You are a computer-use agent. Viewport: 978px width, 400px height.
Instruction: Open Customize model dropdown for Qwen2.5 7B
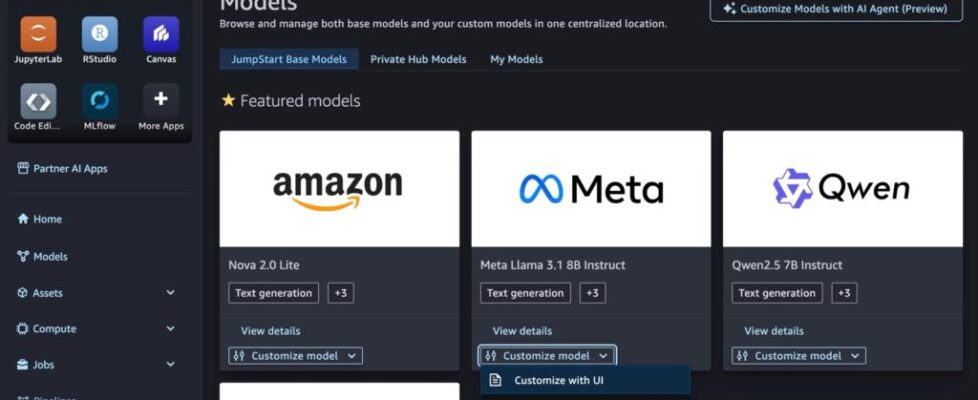click(x=799, y=356)
